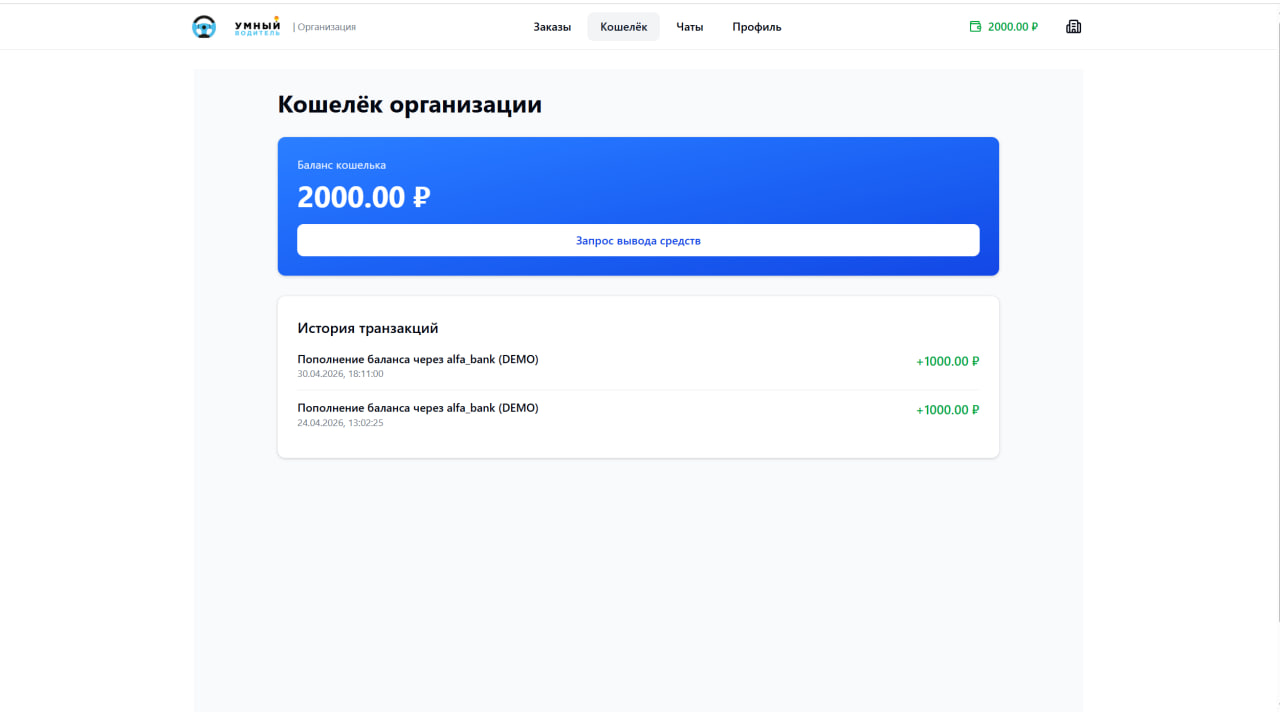
Task: Select the Кошелёк tab
Action: pos(624,27)
